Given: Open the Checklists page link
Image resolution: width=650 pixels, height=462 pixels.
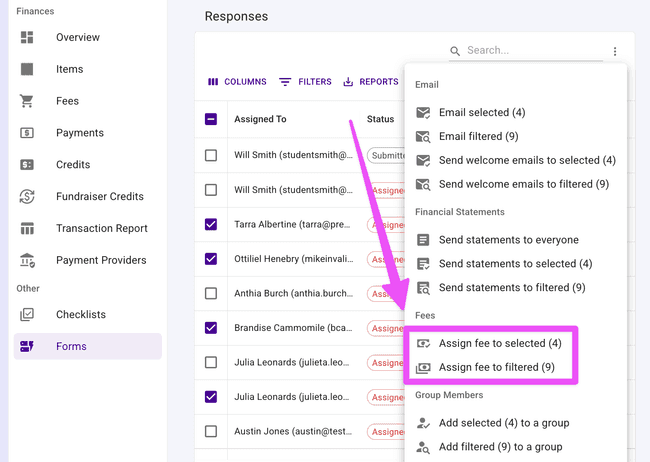Looking at the screenshot, I should coord(81,314).
